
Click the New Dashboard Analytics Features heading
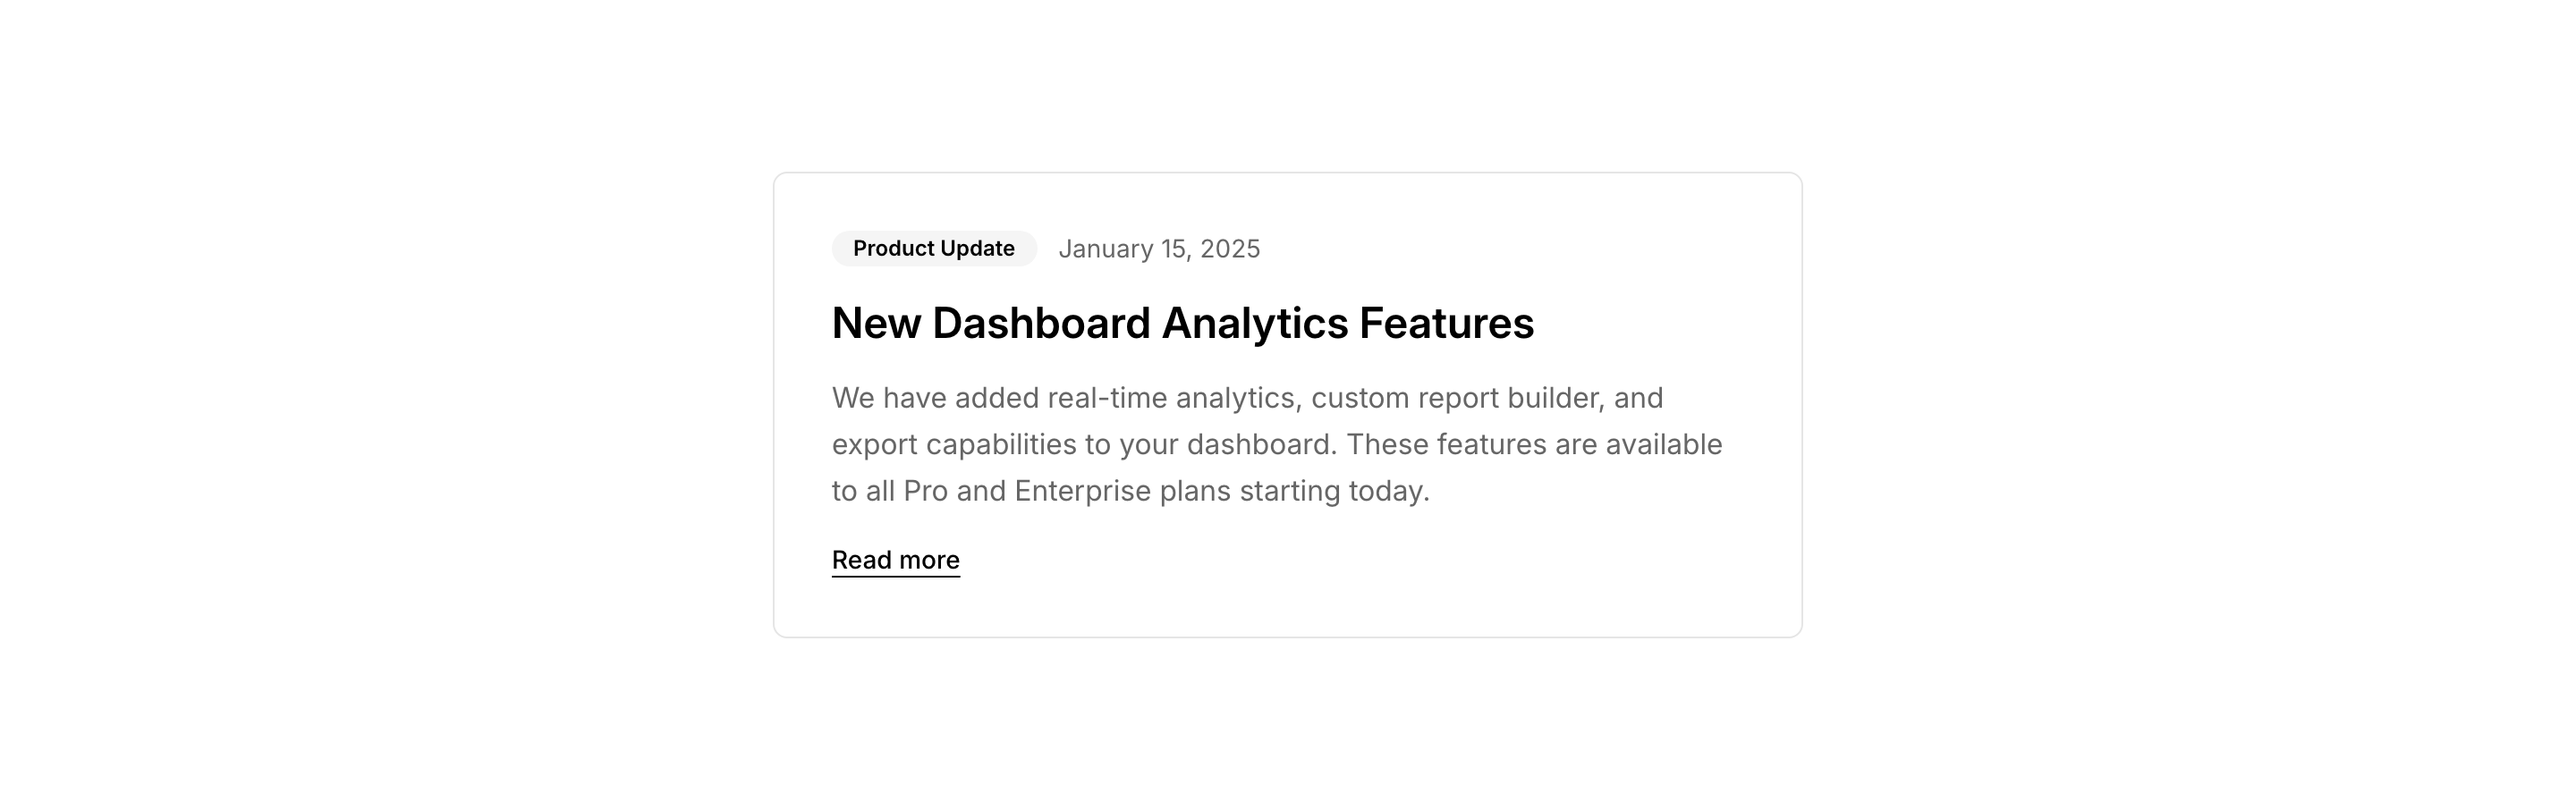(x=1182, y=323)
